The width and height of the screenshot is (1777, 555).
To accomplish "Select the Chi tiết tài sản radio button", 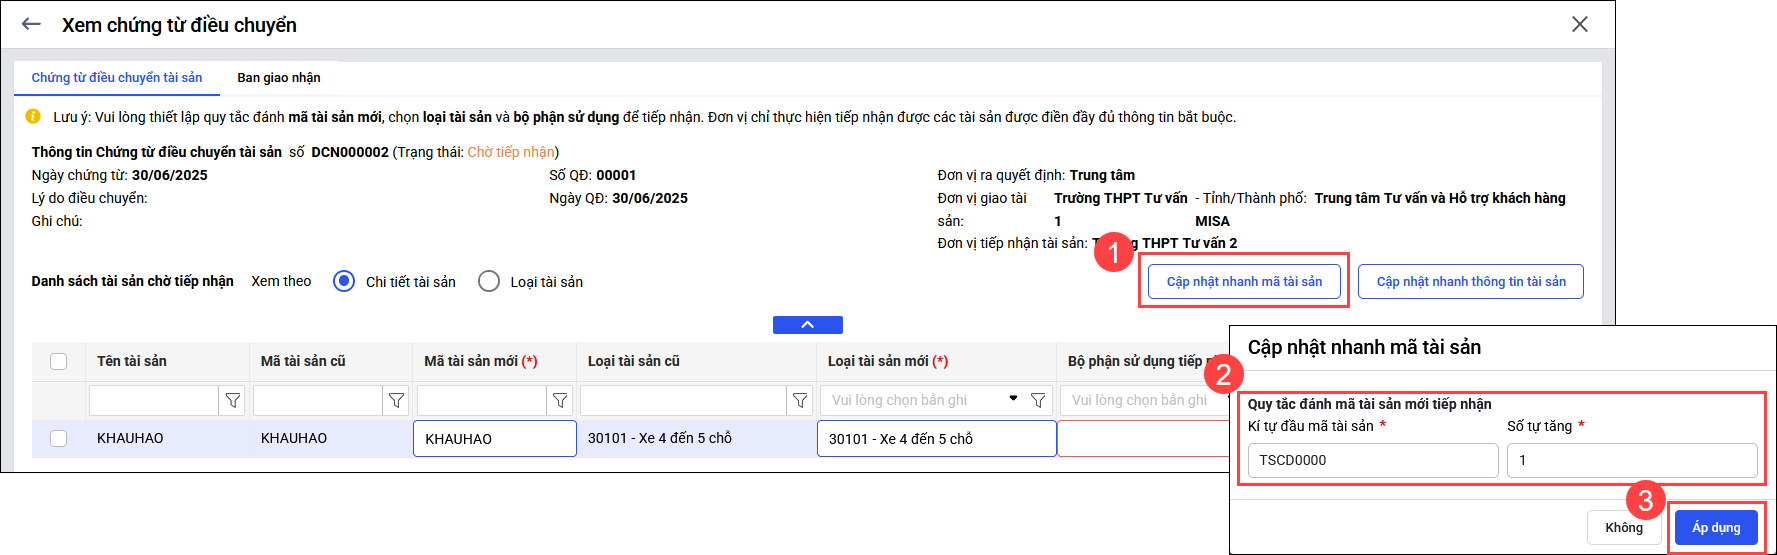I will pyautogui.click(x=344, y=282).
